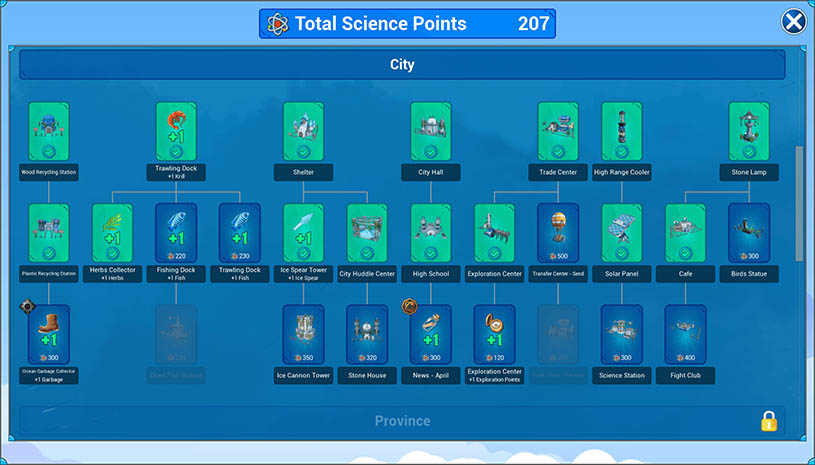Select the Trawling Dock card costing 230
Viewport: 815px width, 465px height.
[240, 233]
